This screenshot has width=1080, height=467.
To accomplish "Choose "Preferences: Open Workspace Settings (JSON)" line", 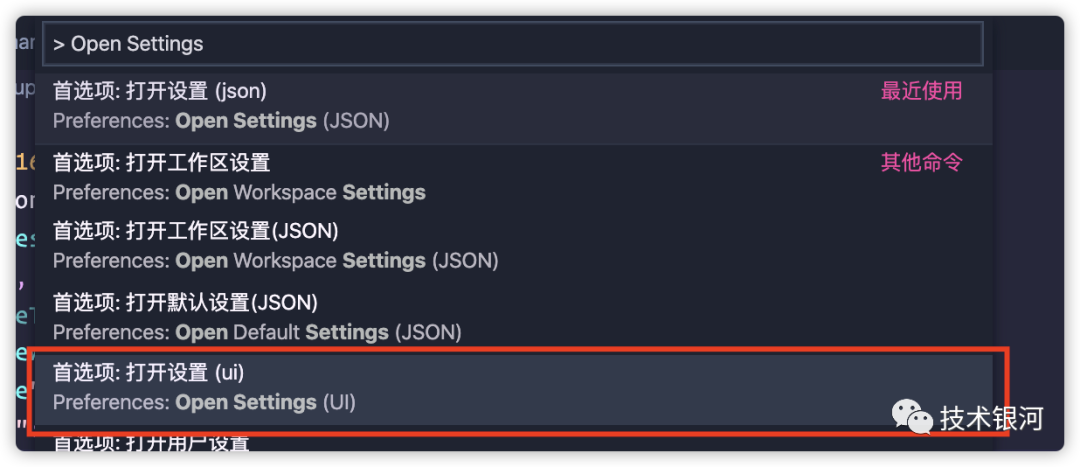I will 276,261.
